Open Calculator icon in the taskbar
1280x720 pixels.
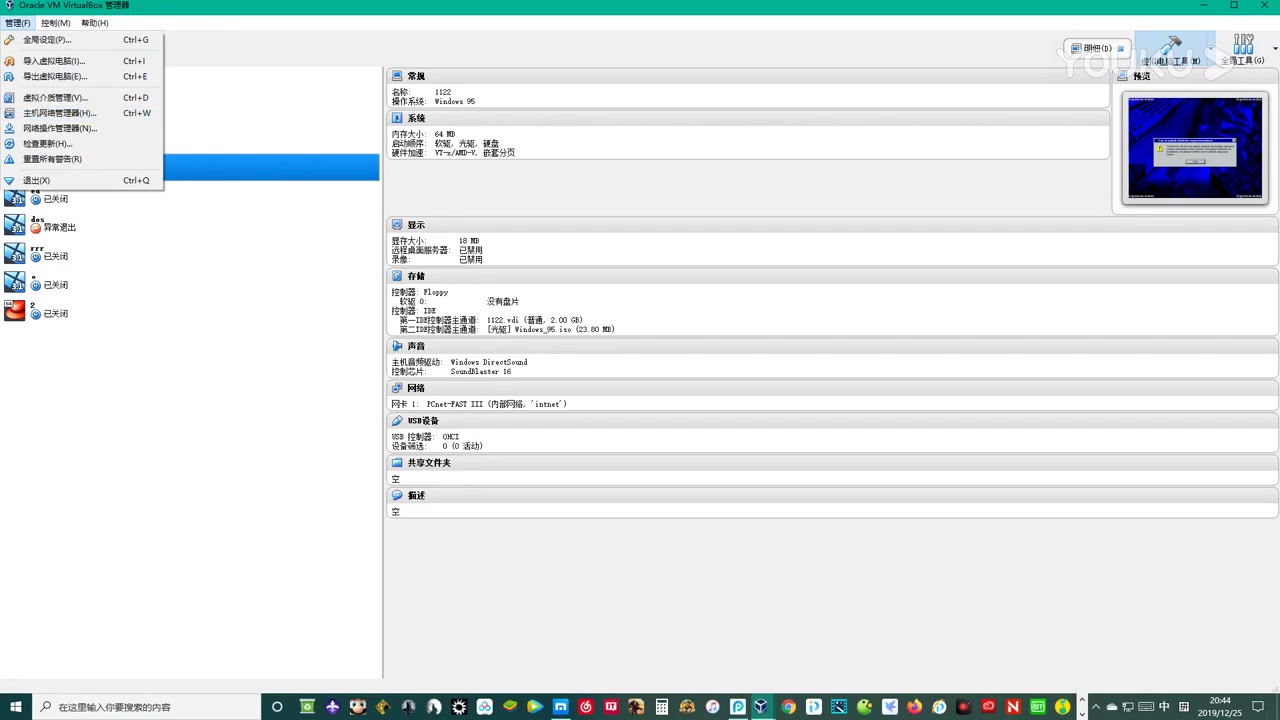tap(661, 707)
